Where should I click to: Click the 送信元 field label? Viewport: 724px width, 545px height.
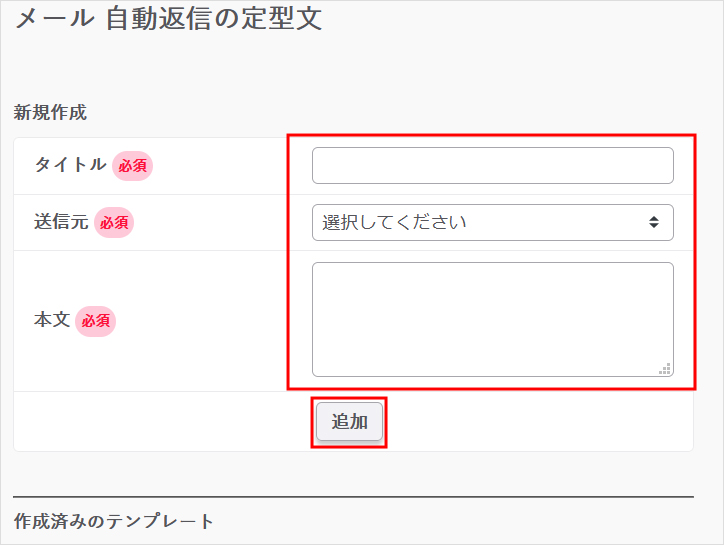coord(62,222)
